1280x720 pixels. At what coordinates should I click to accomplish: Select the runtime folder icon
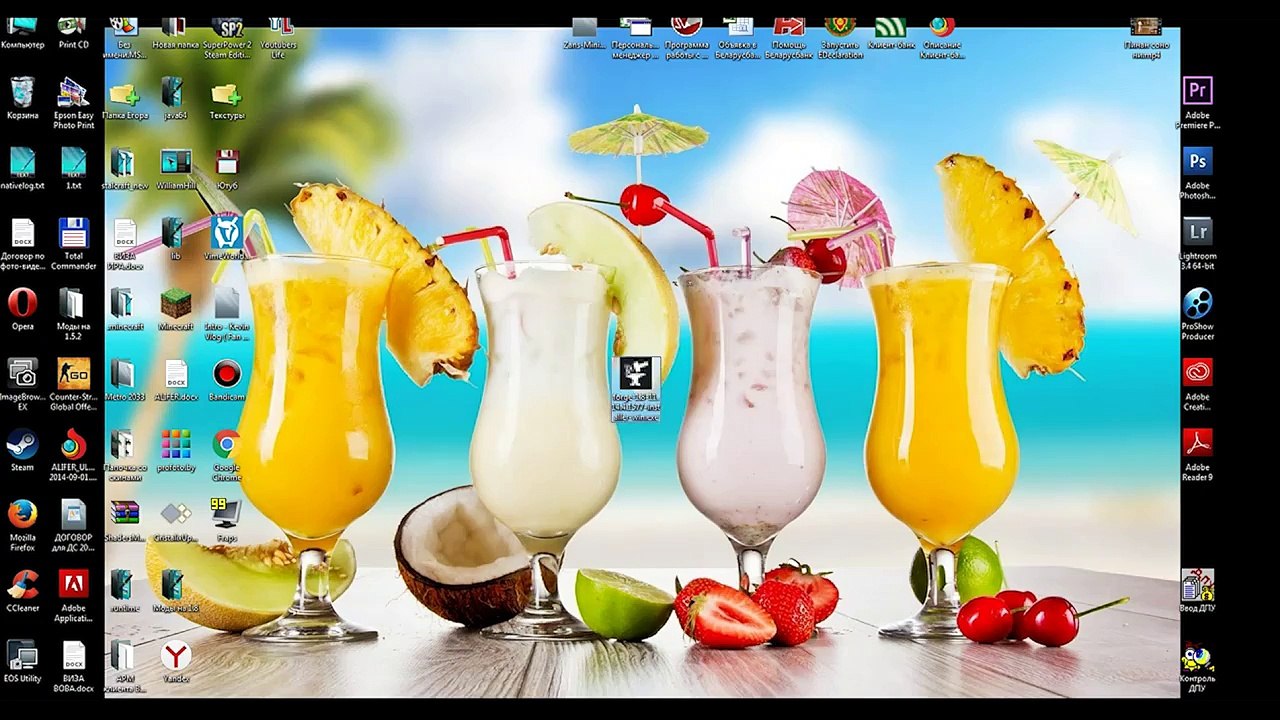(124, 591)
